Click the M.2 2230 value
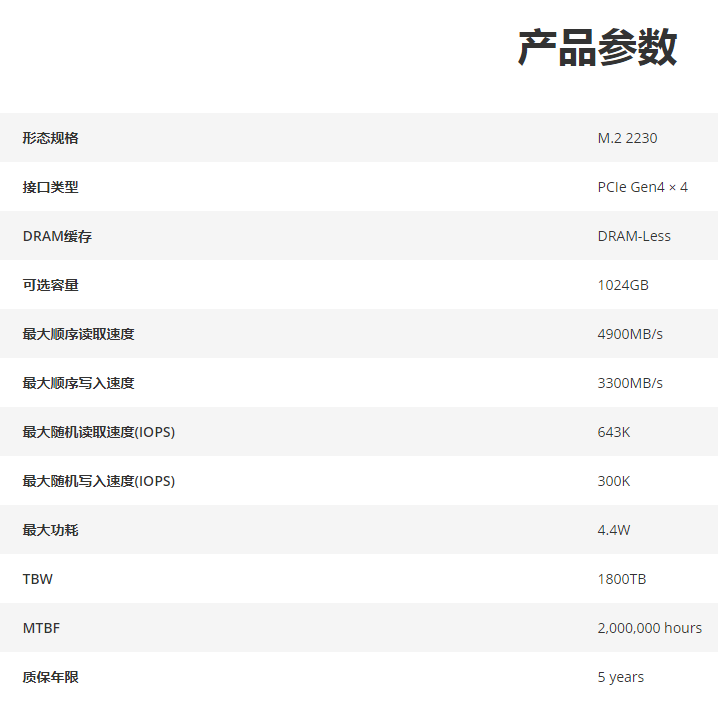The width and height of the screenshot is (718, 718). click(627, 138)
